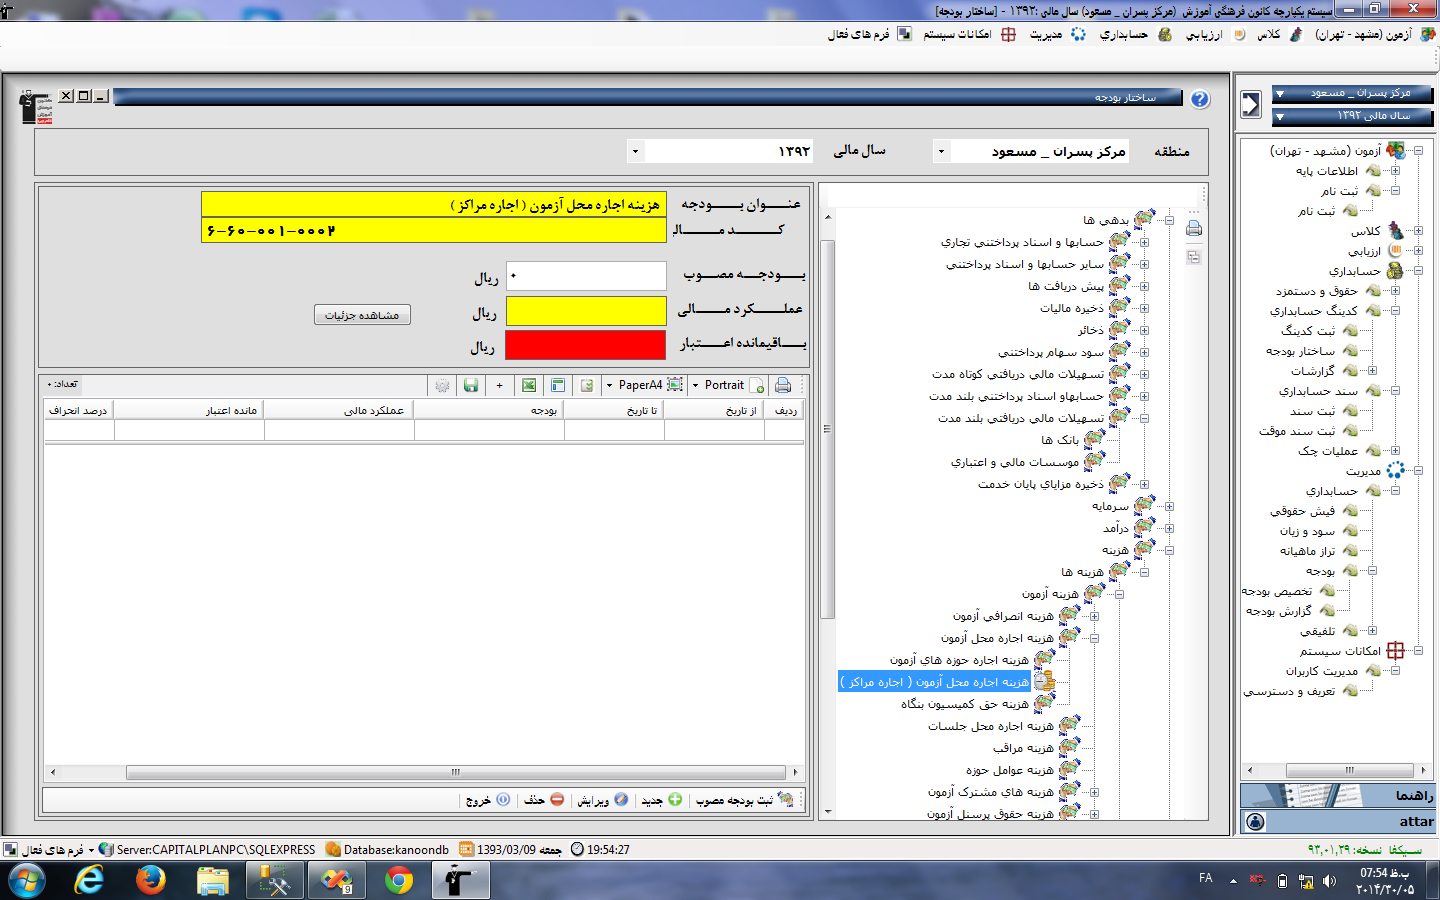Click the بودجه column header
The image size is (1440, 900).
click(x=489, y=410)
